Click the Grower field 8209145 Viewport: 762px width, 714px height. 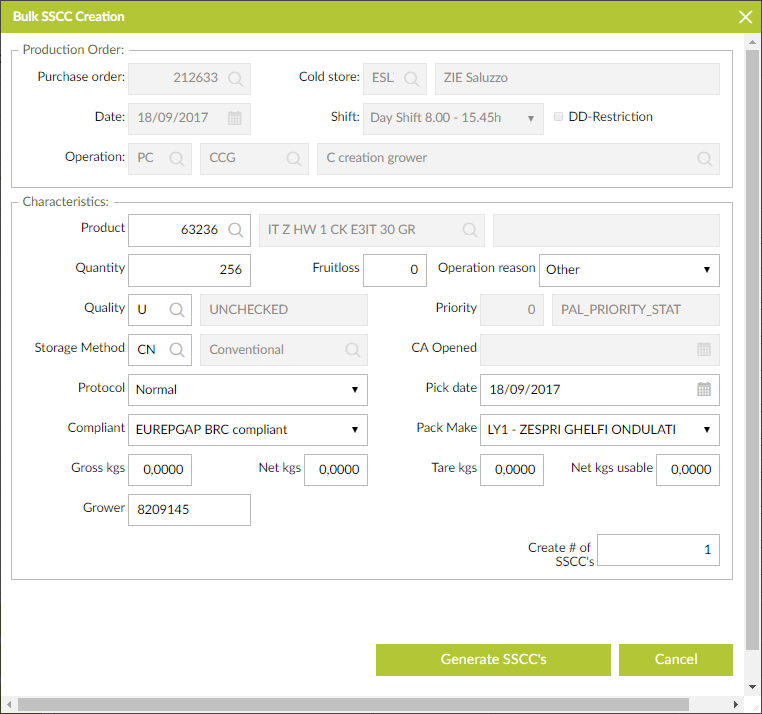190,510
